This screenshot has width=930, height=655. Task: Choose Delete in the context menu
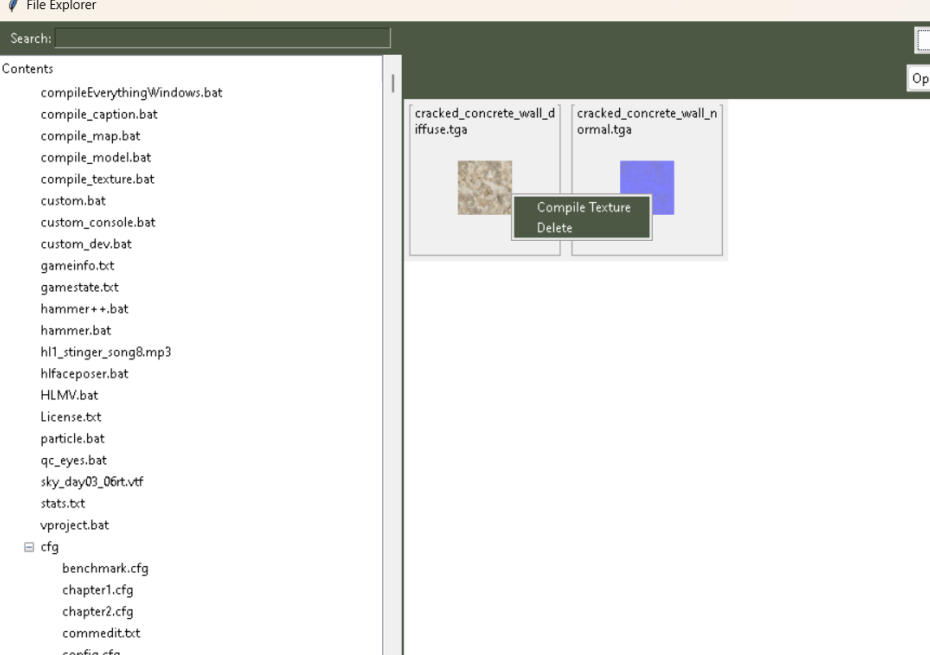tap(555, 228)
